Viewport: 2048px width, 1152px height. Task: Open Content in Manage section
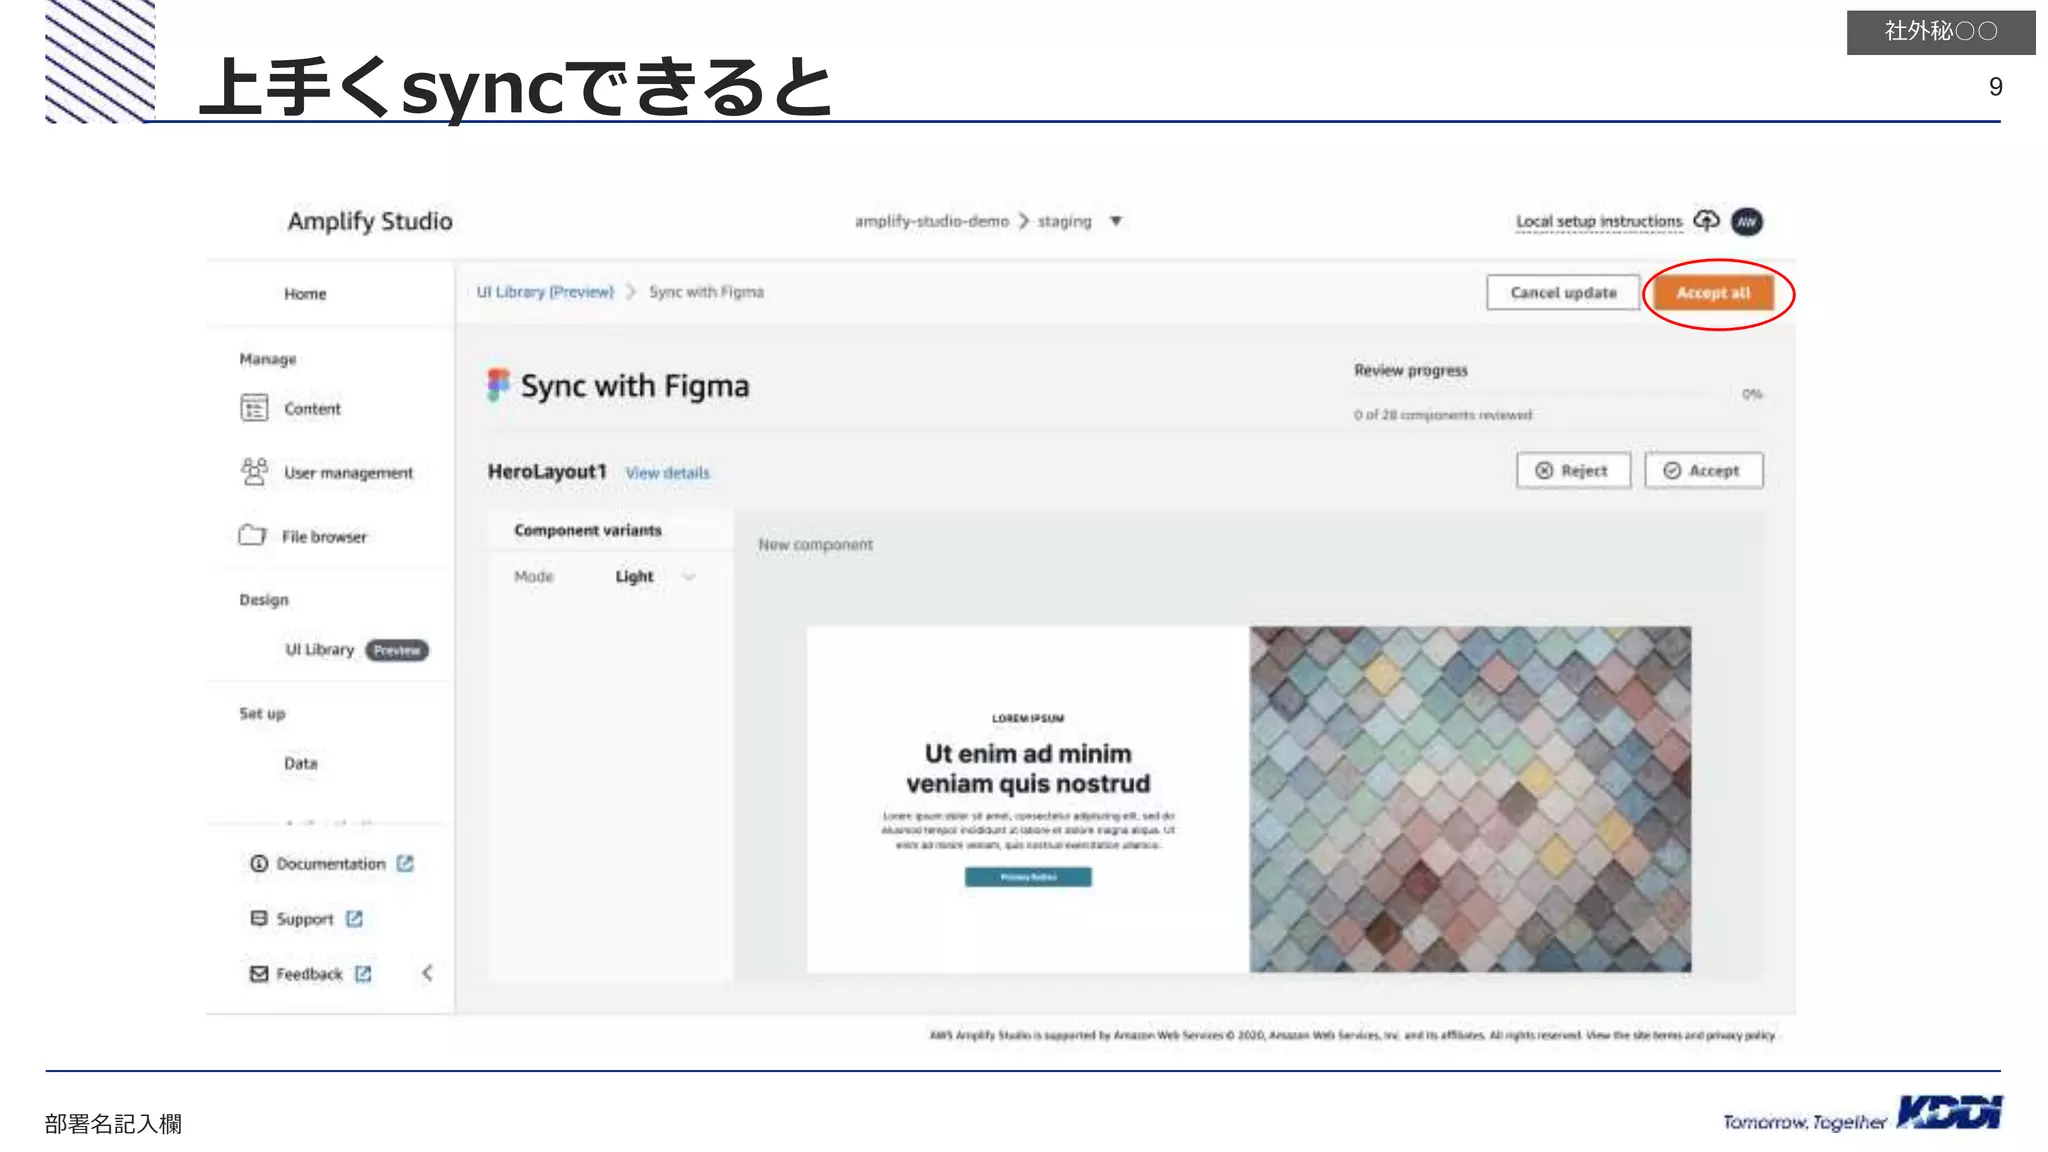coord(312,409)
